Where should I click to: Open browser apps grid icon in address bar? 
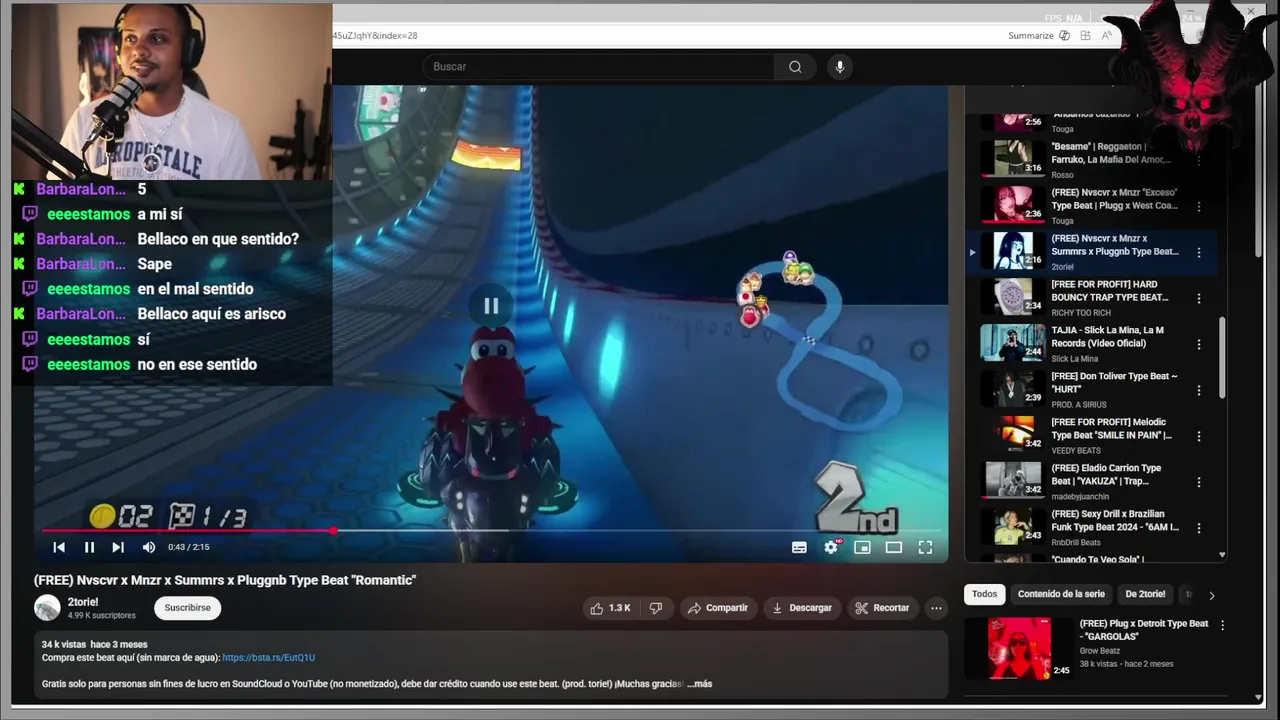pyautogui.click(x=1086, y=36)
